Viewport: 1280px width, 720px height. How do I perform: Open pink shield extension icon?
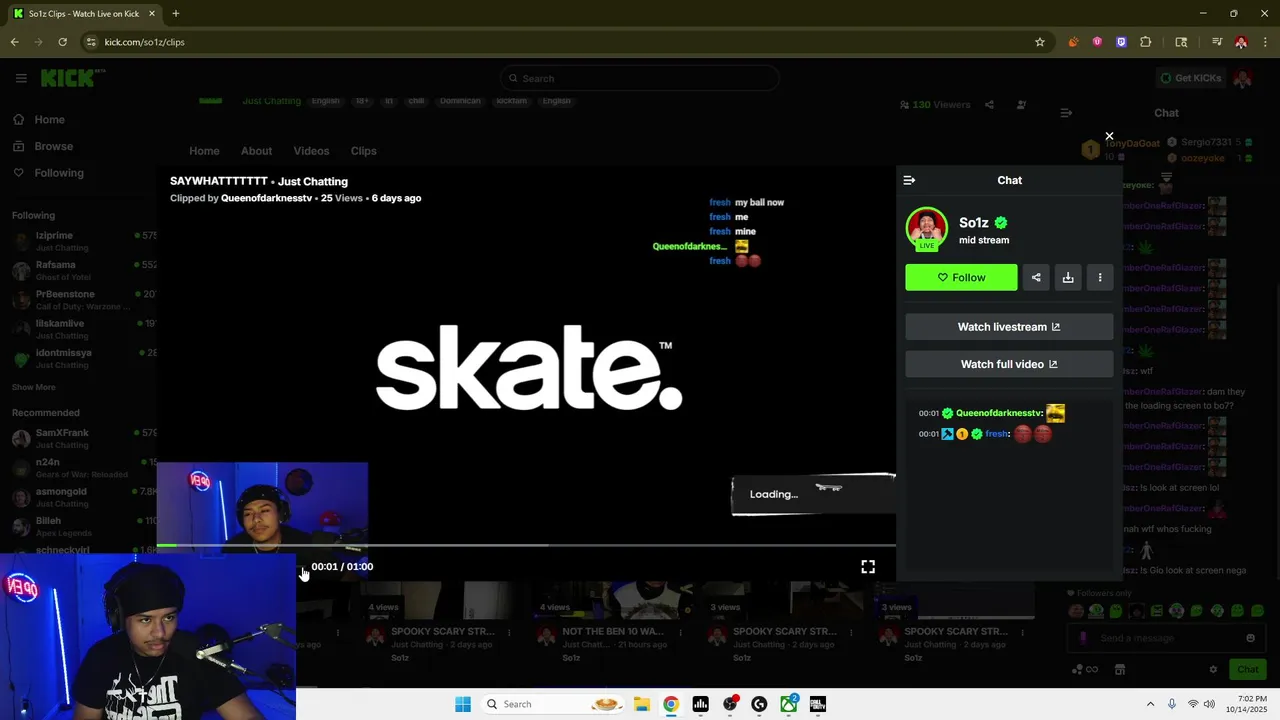[x=1097, y=42]
